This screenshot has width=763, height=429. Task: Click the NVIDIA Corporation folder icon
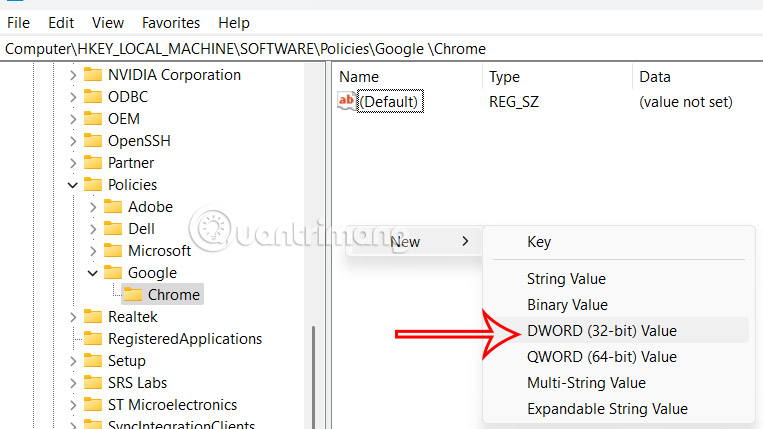click(93, 74)
